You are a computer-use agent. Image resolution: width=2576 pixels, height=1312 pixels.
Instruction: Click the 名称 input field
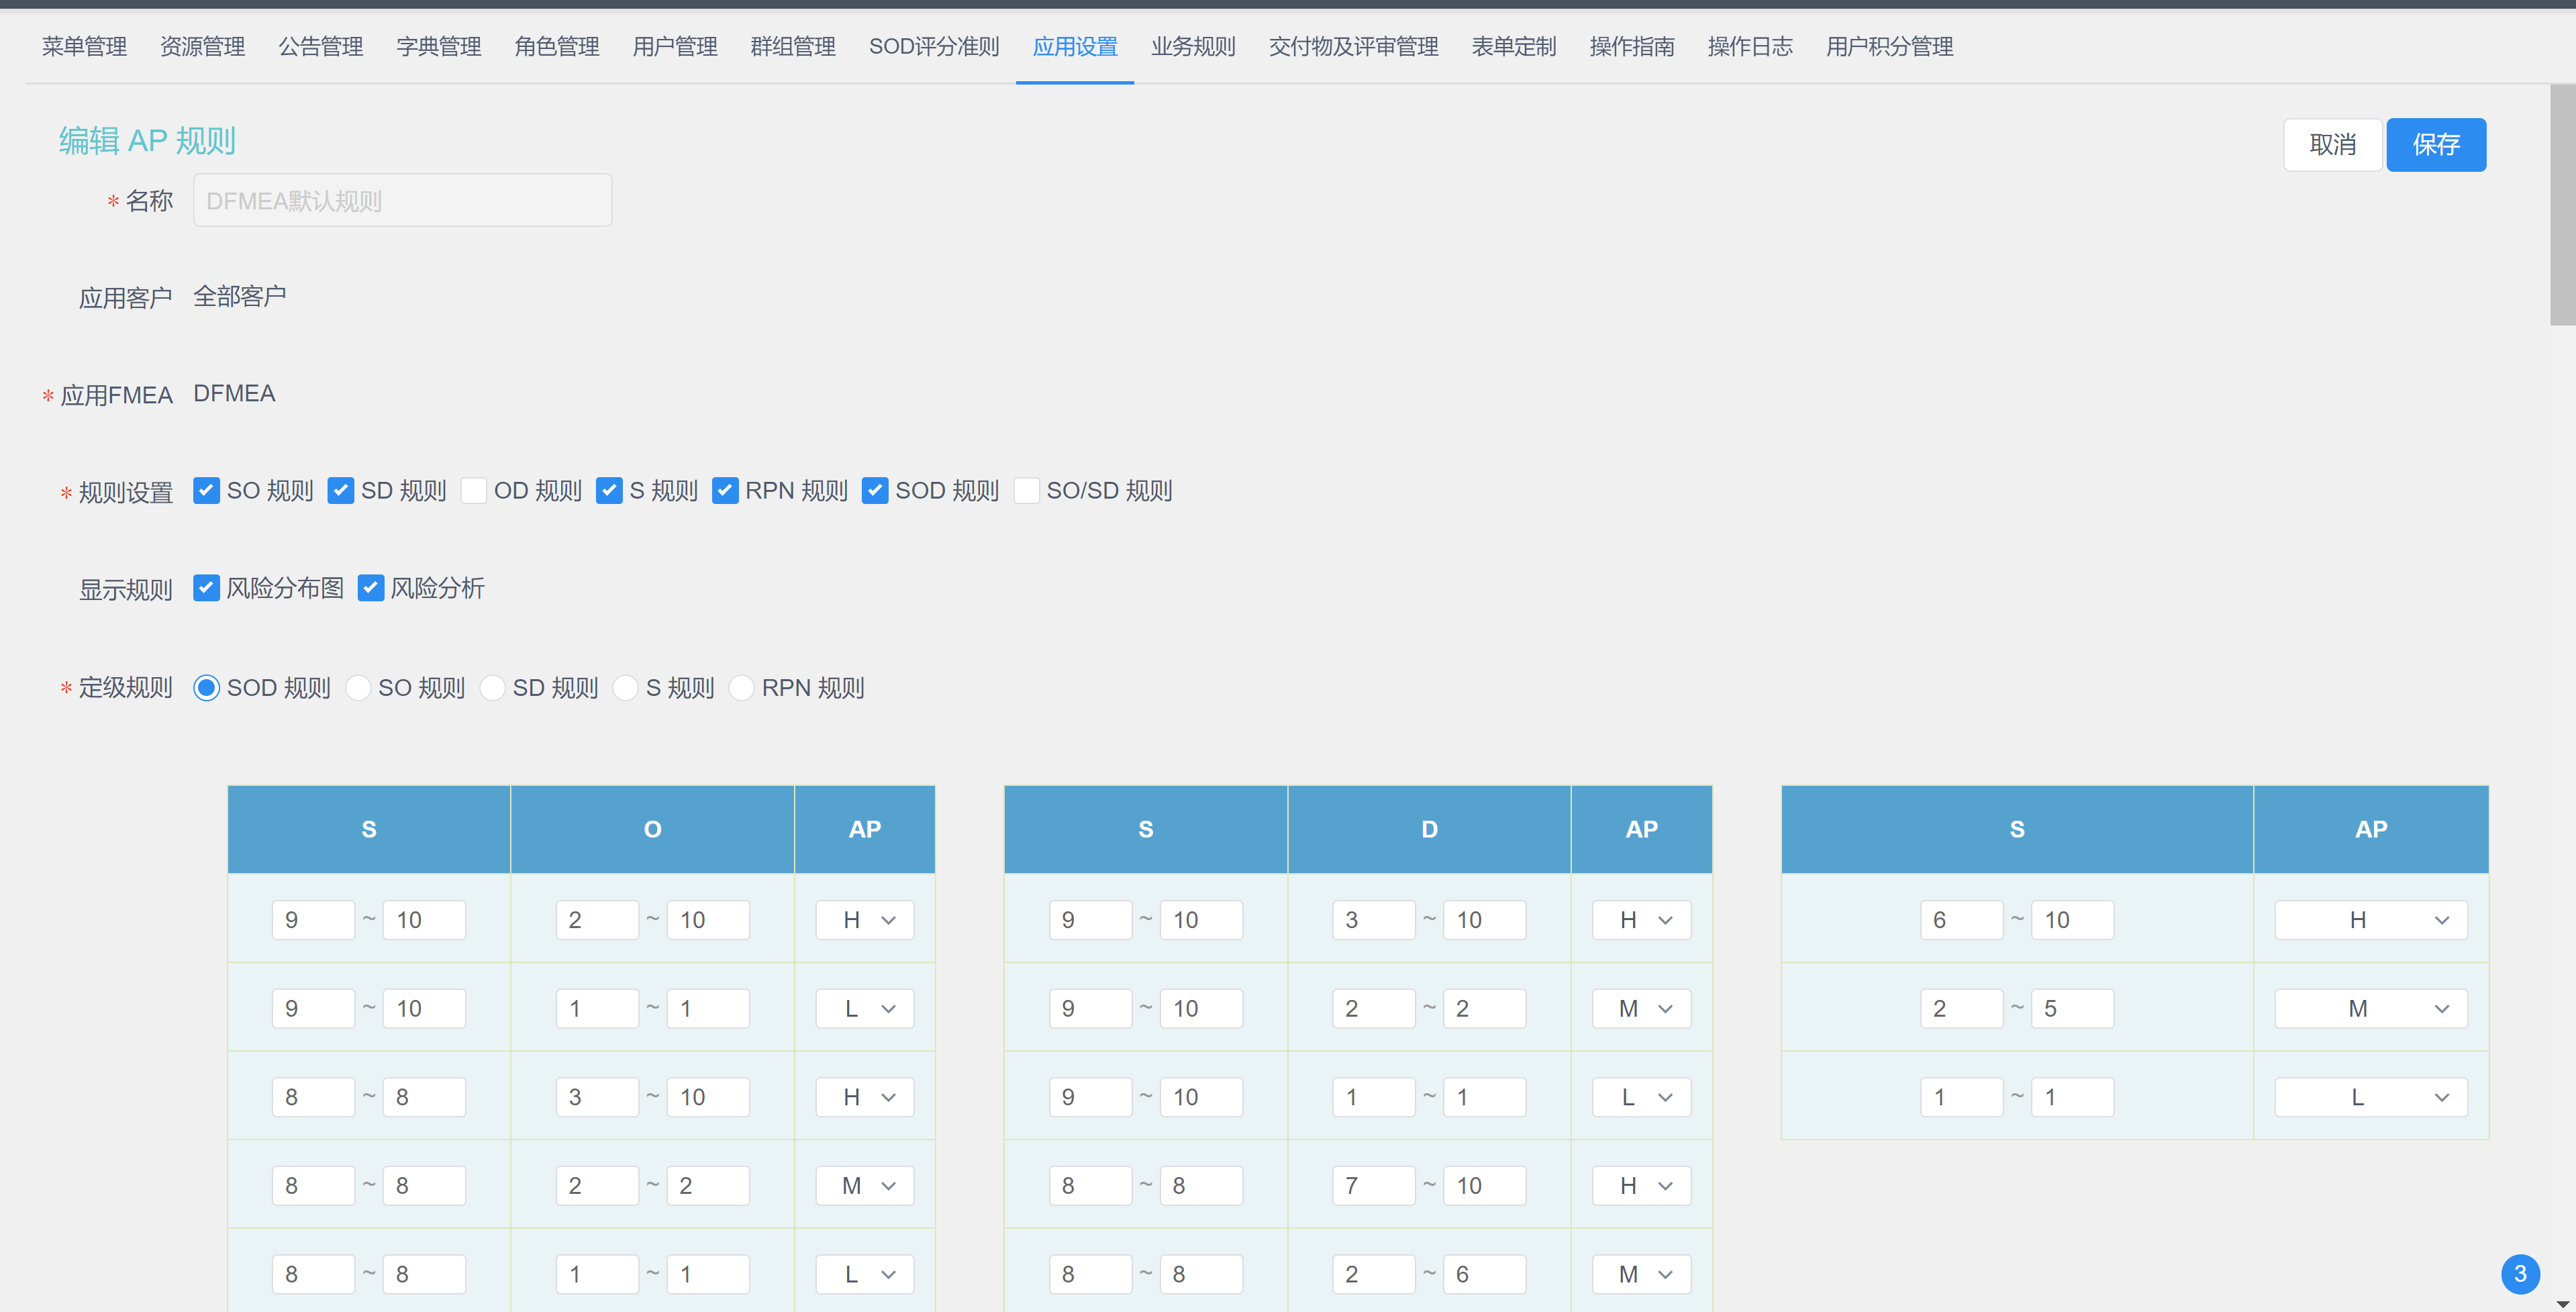tap(402, 200)
